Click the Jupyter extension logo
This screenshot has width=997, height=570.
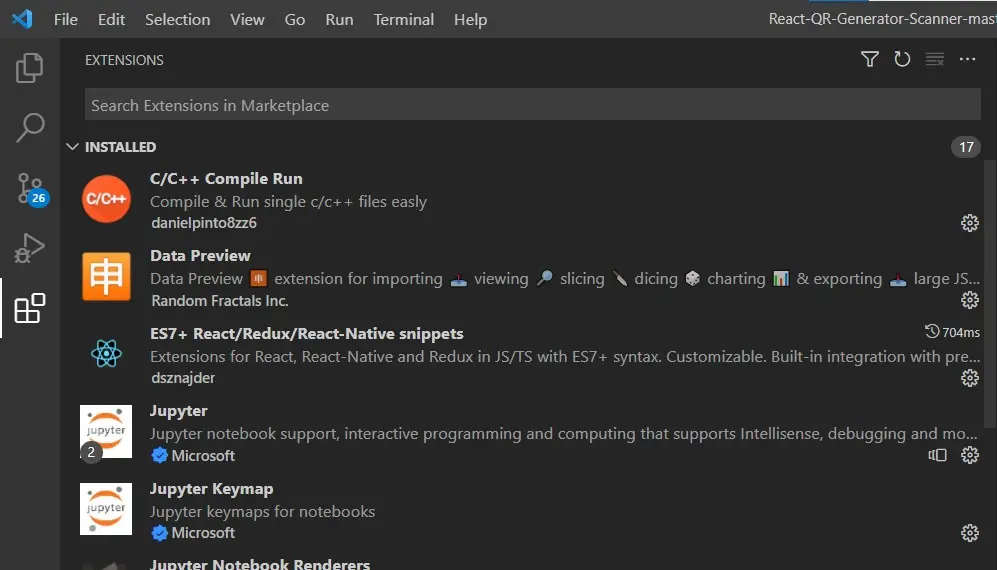tap(106, 431)
